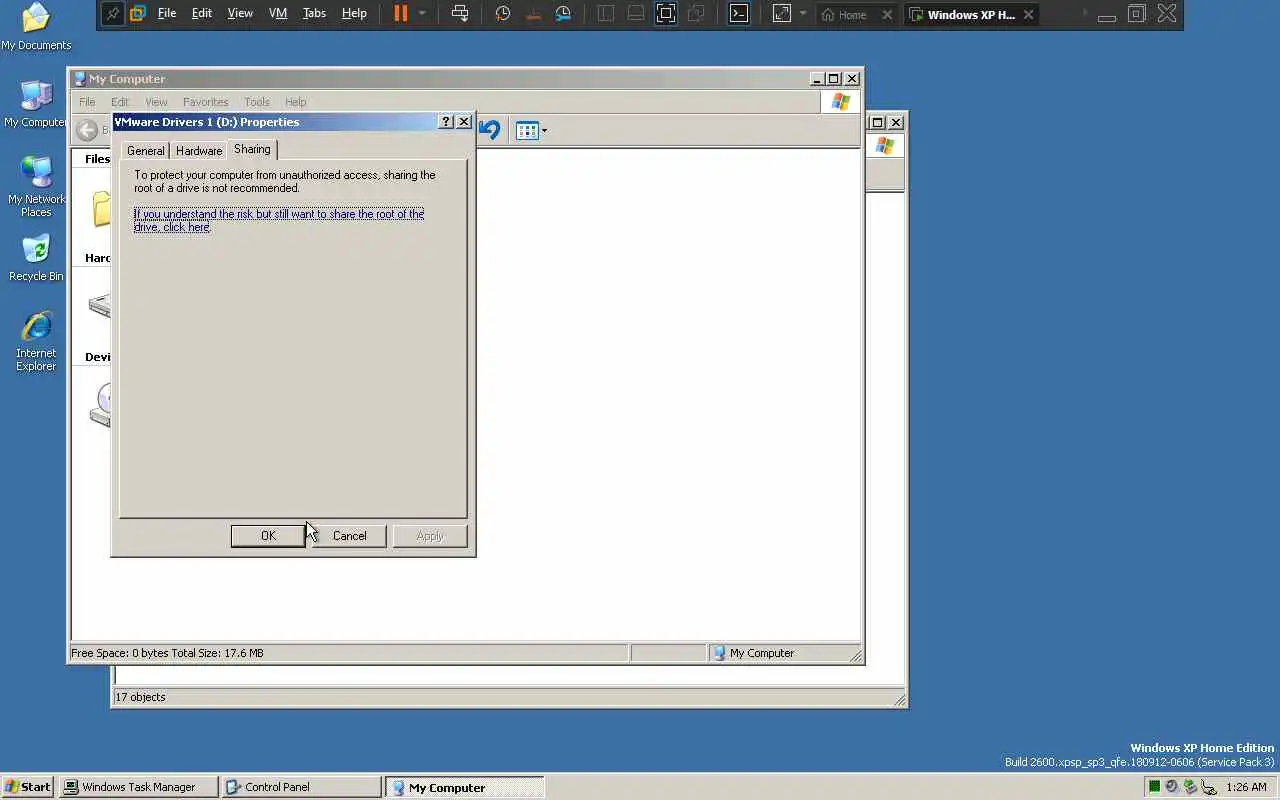Screen dimensions: 1280x800
Task: Click OK in the Properties dialog
Action: pos(268,536)
